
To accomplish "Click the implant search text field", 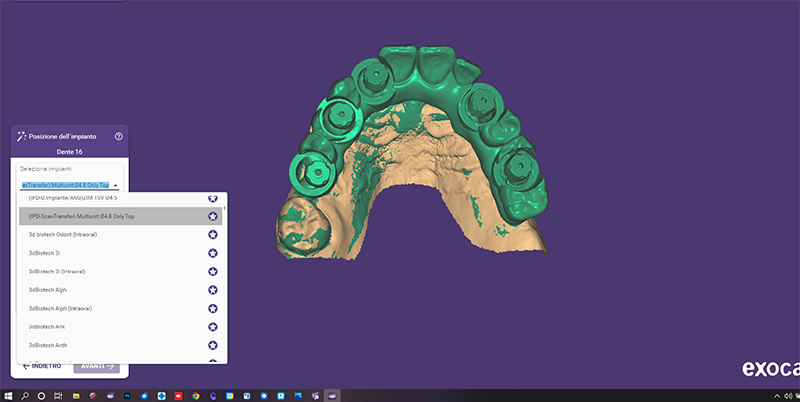I will (x=64, y=185).
